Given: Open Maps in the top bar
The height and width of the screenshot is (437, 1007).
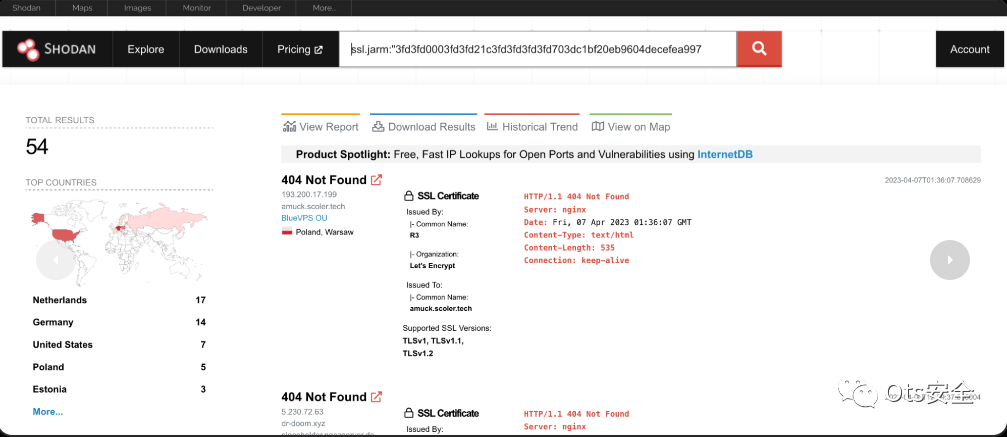Looking at the screenshot, I should [x=82, y=8].
